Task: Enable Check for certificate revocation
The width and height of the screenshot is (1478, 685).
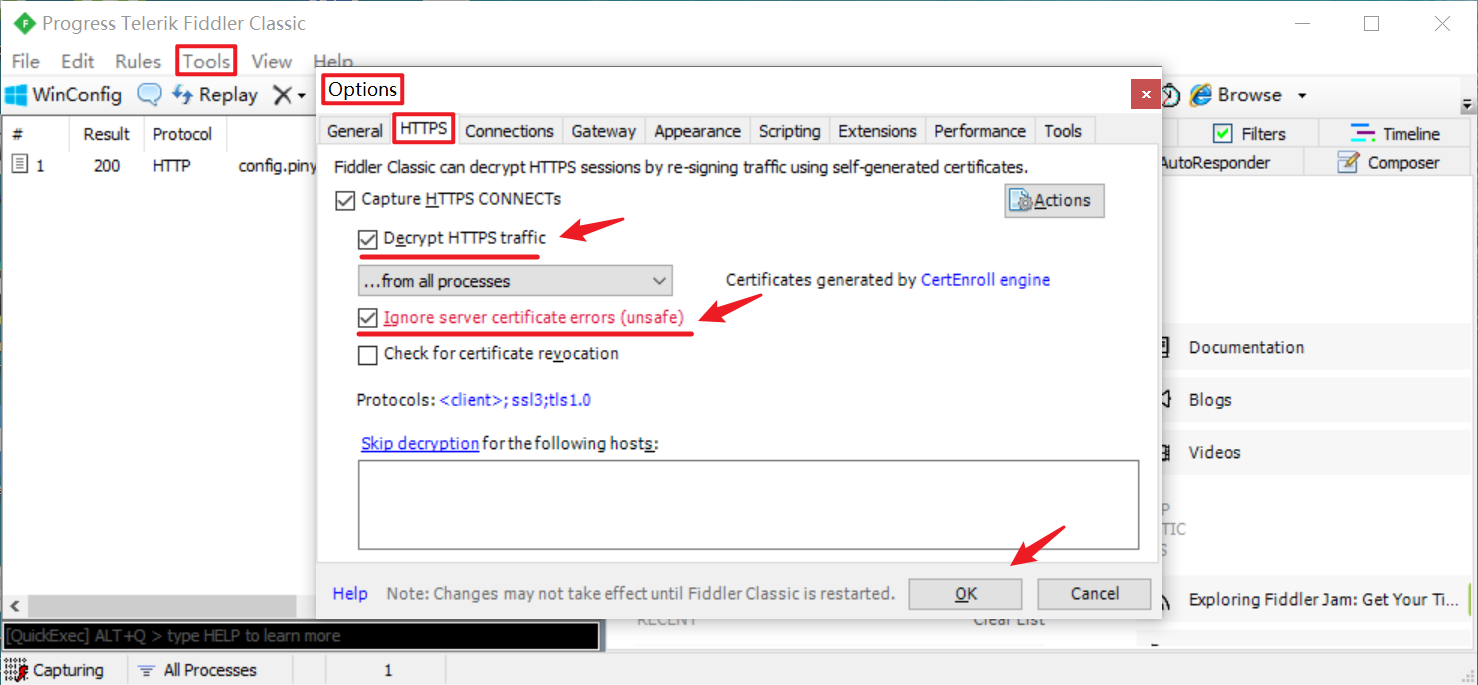Action: pos(367,354)
